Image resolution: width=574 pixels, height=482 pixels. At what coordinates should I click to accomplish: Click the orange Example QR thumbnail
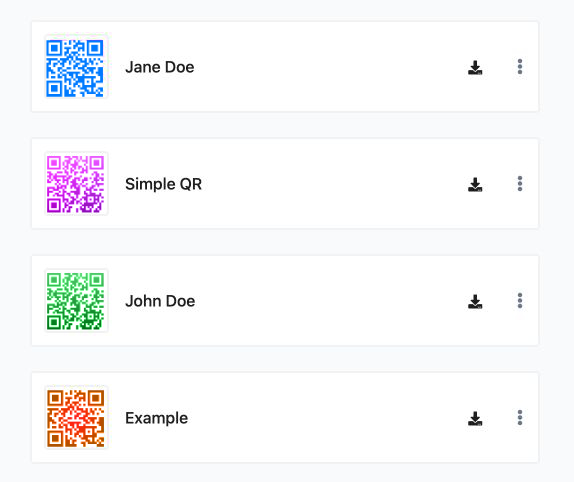(76, 418)
